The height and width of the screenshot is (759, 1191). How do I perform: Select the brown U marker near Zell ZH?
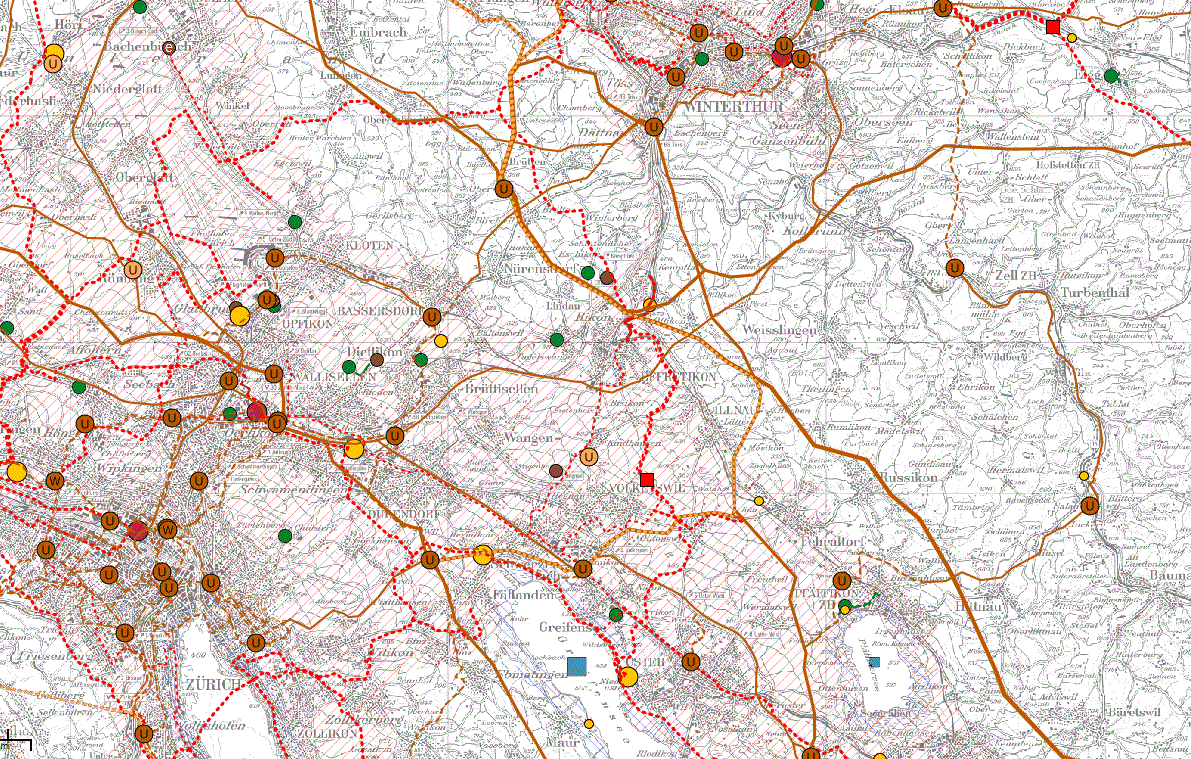[x=955, y=268]
